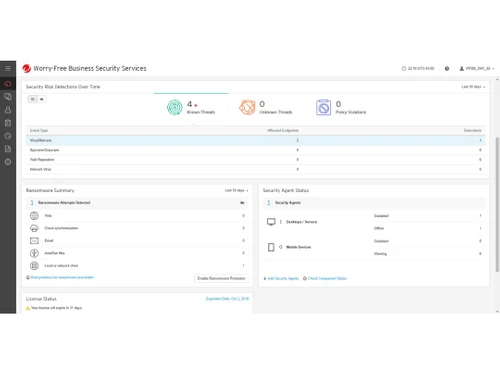Open best practices for ransomware prevention link
This screenshot has width=500, height=375.
coord(62,277)
